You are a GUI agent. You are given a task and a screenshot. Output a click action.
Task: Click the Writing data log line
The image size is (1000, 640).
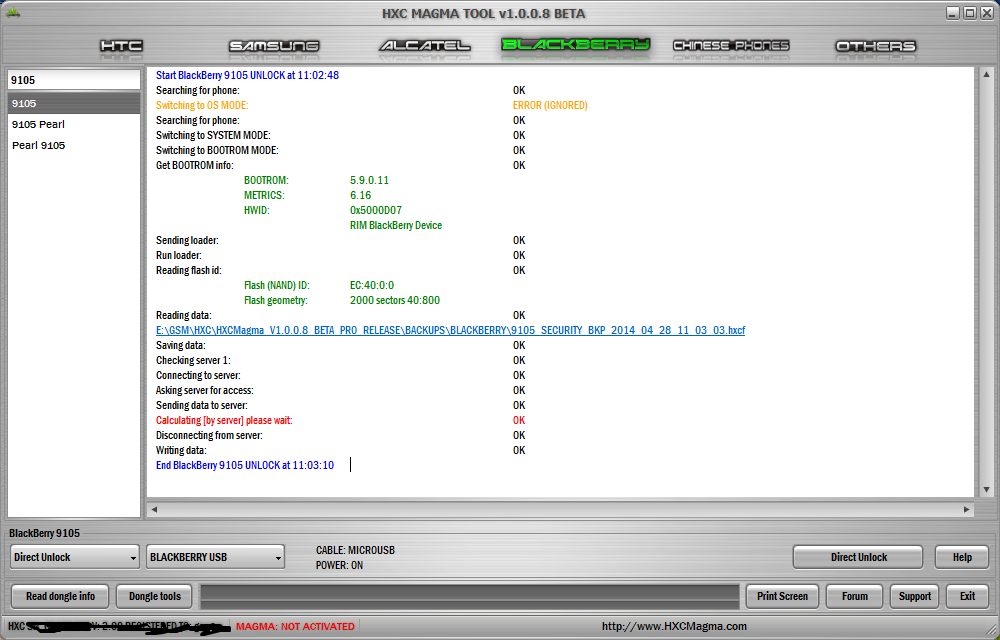[x=181, y=450]
